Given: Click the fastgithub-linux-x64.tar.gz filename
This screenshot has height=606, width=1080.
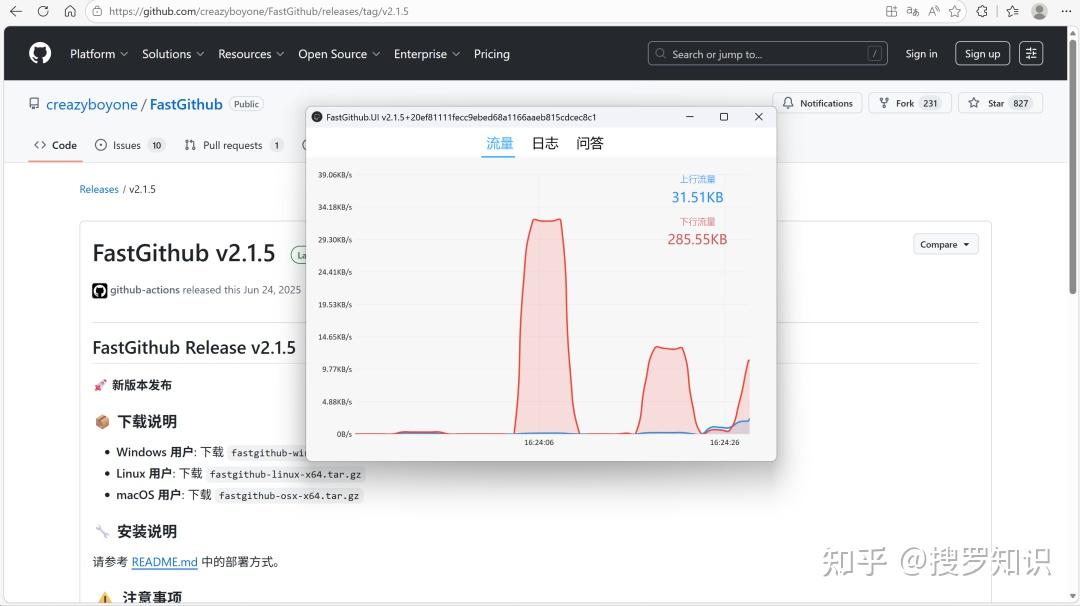Looking at the screenshot, I should tap(285, 474).
